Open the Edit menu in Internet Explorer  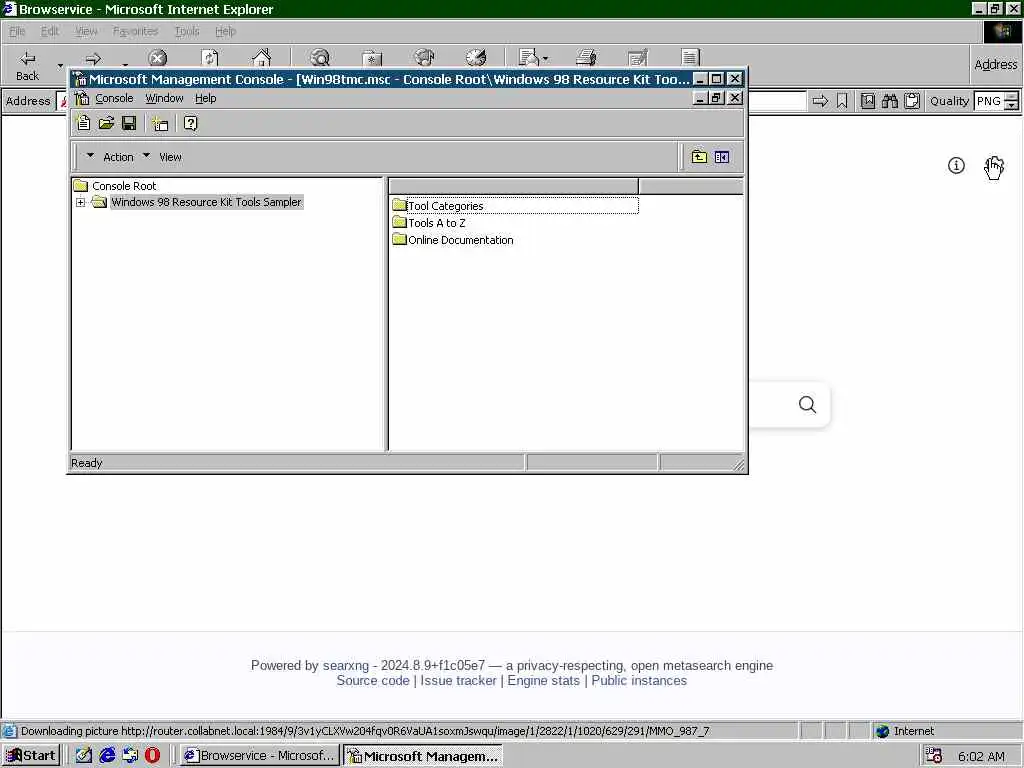pyautogui.click(x=50, y=31)
